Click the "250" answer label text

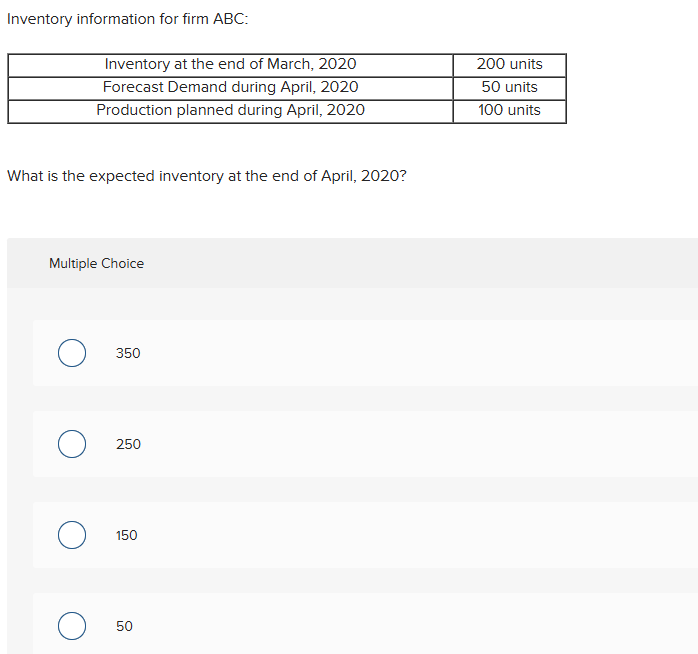(x=128, y=444)
